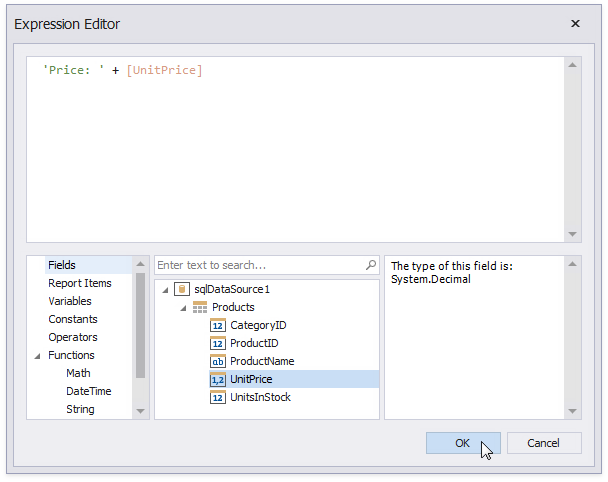Viewport: 608px width, 482px height.
Task: Collapse the sqlDataSource1 tree node
Action: pyautogui.click(x=165, y=289)
